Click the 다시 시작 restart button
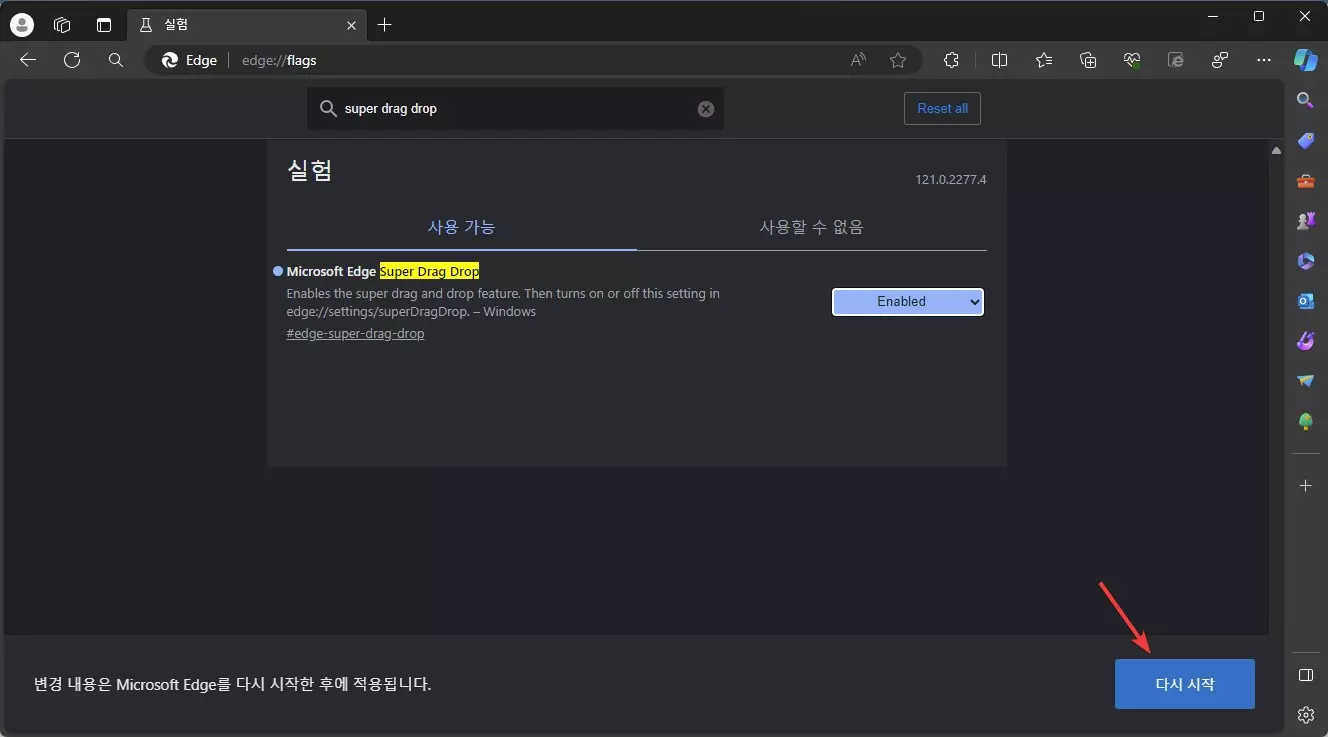This screenshot has width=1328, height=737. pos(1185,684)
